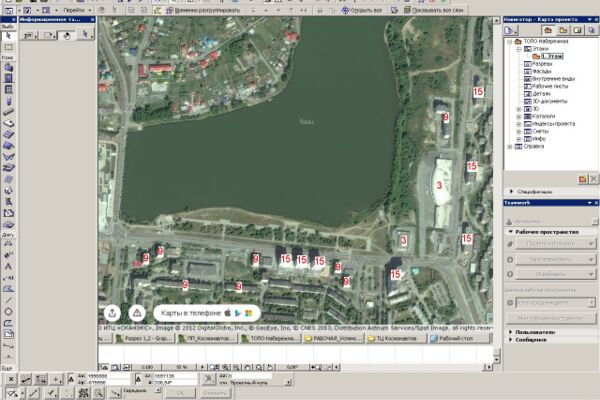Screen dimensions: 600x400
Task: Click the share icon on map
Action: coord(112,313)
